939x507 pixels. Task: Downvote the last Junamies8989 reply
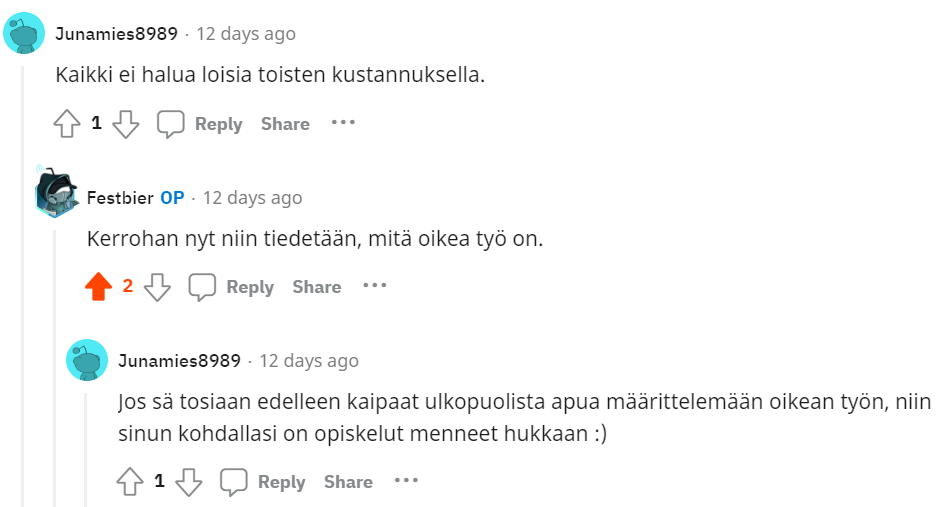coord(189,482)
